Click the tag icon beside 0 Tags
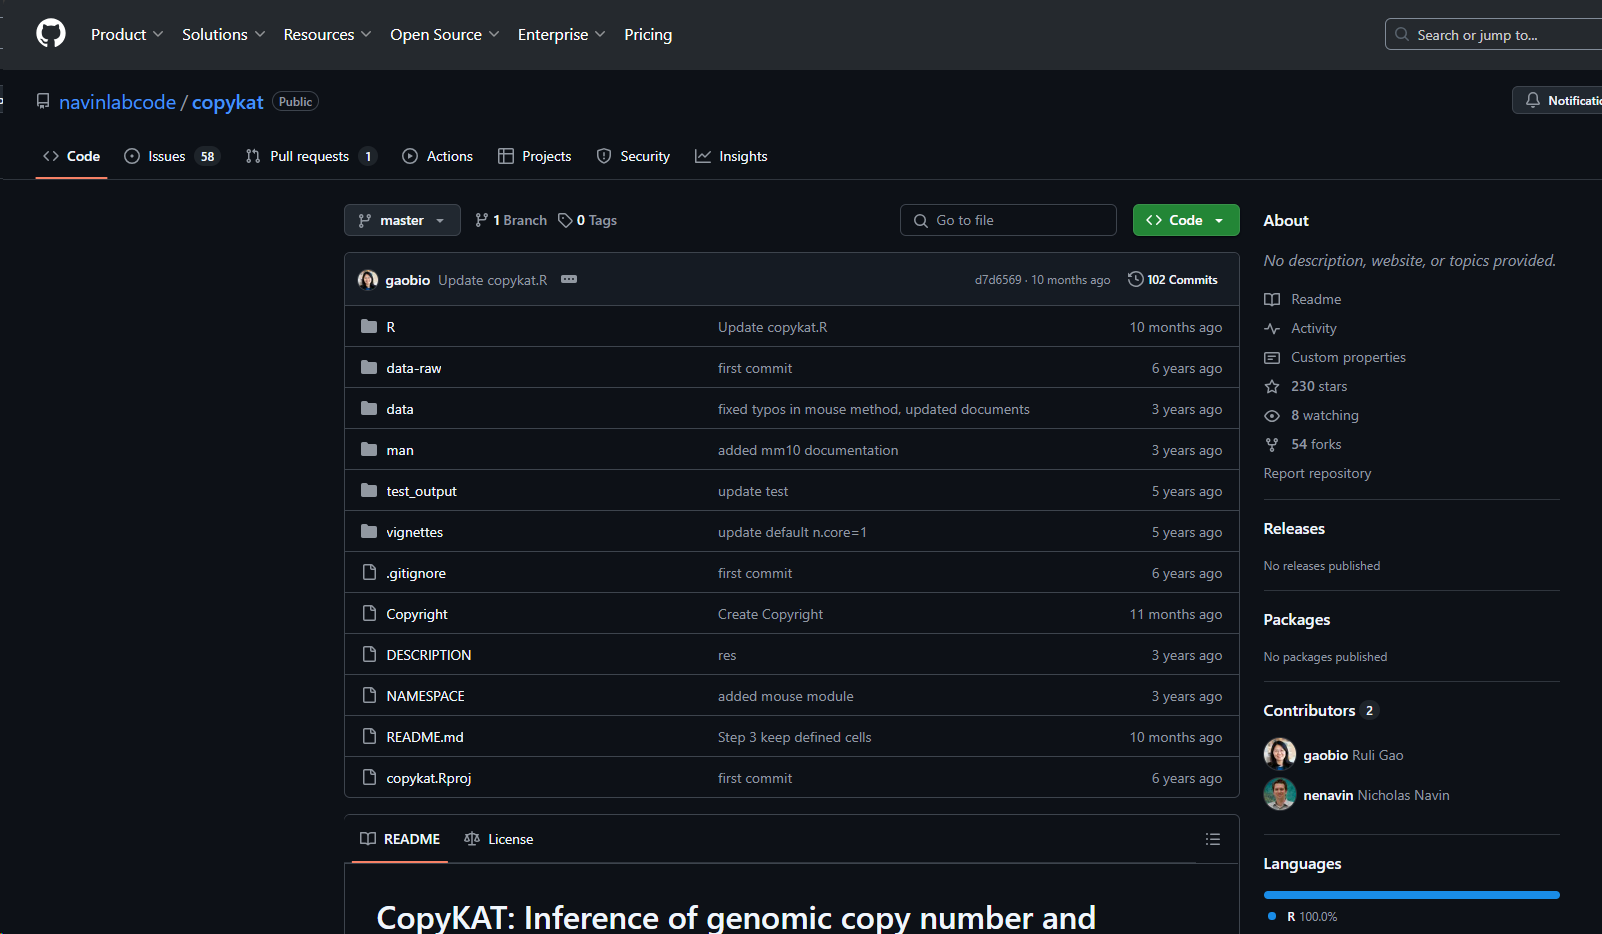This screenshot has width=1602, height=934. point(565,220)
